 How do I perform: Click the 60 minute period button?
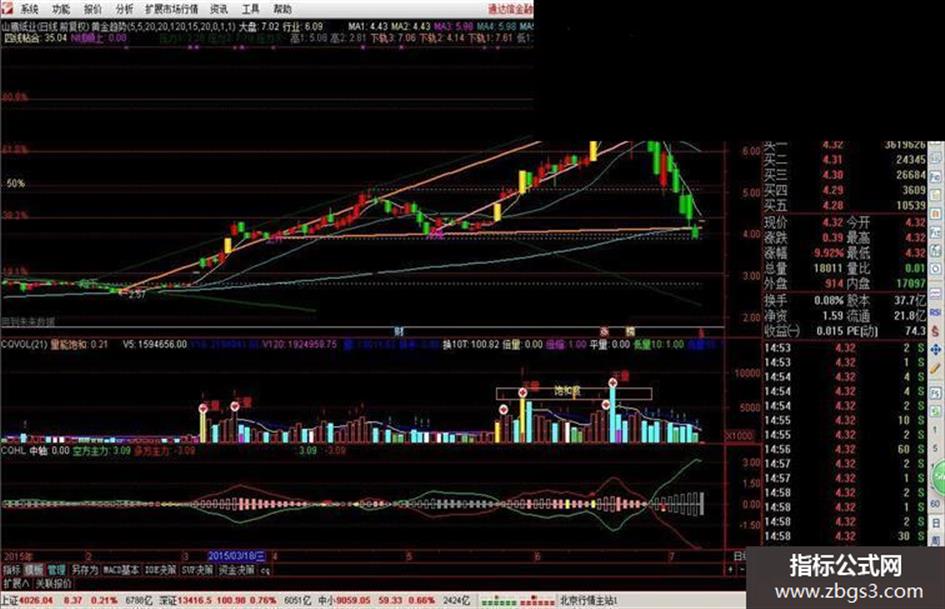(935, 504)
